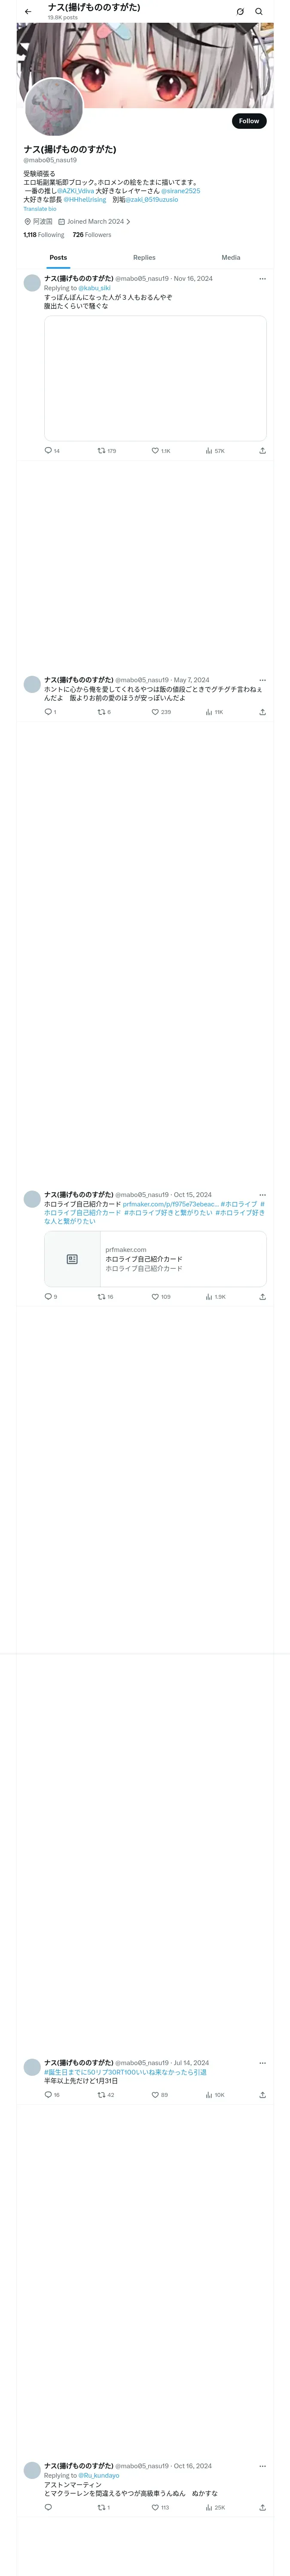Open more options on May 7 post

262,680
